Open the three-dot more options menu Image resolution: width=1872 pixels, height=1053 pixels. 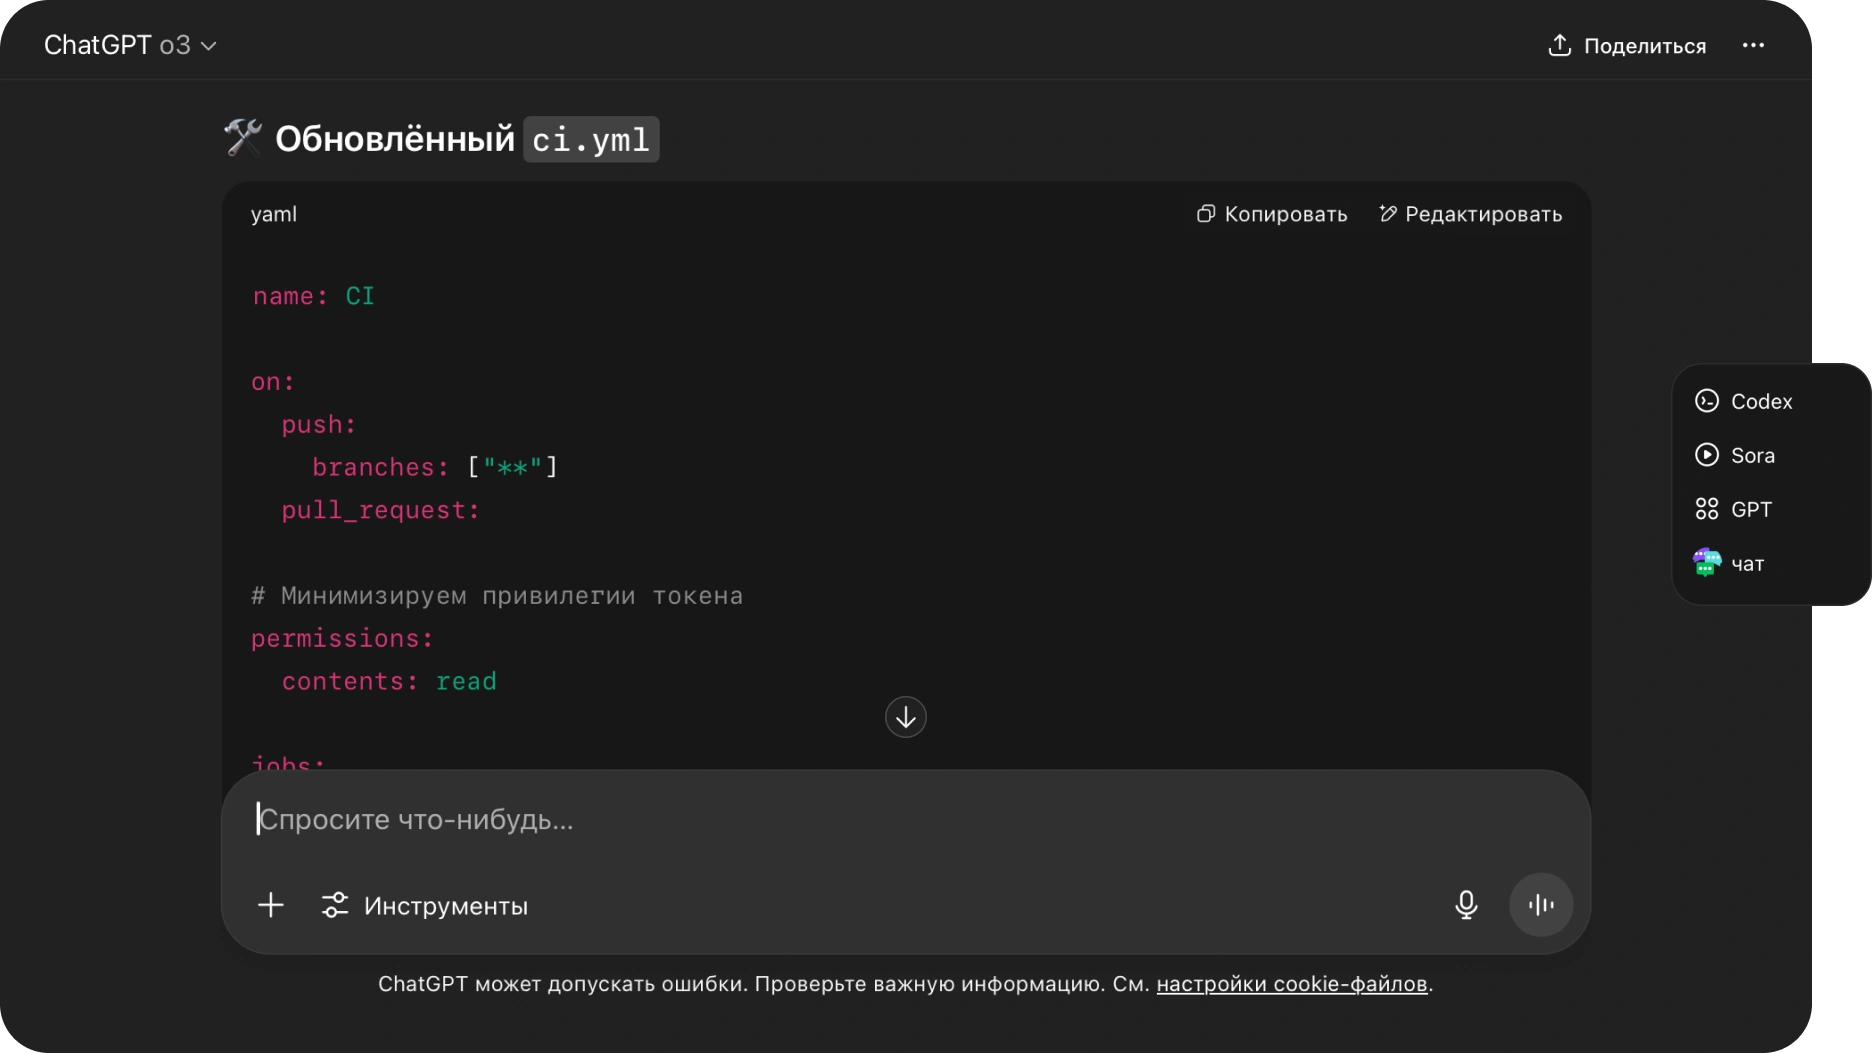coord(1753,46)
